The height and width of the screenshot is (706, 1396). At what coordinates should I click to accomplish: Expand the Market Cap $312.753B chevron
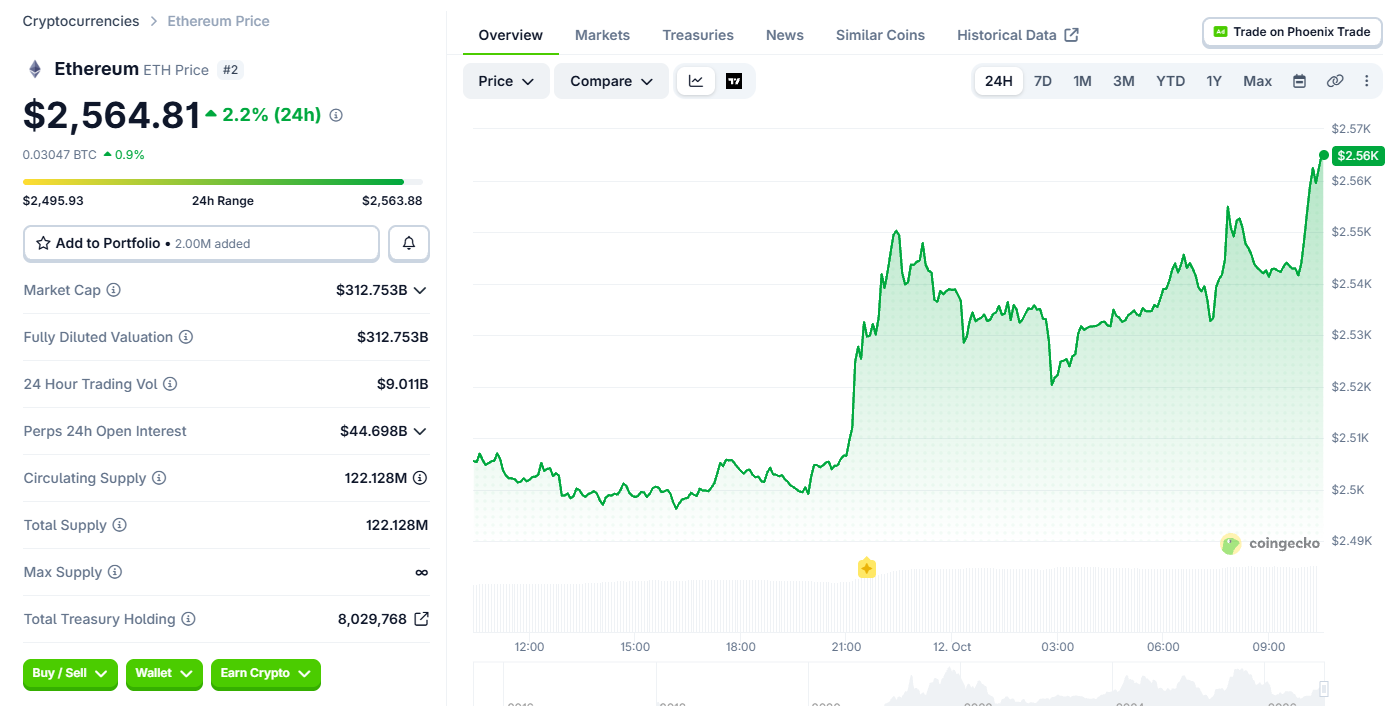tap(420, 290)
